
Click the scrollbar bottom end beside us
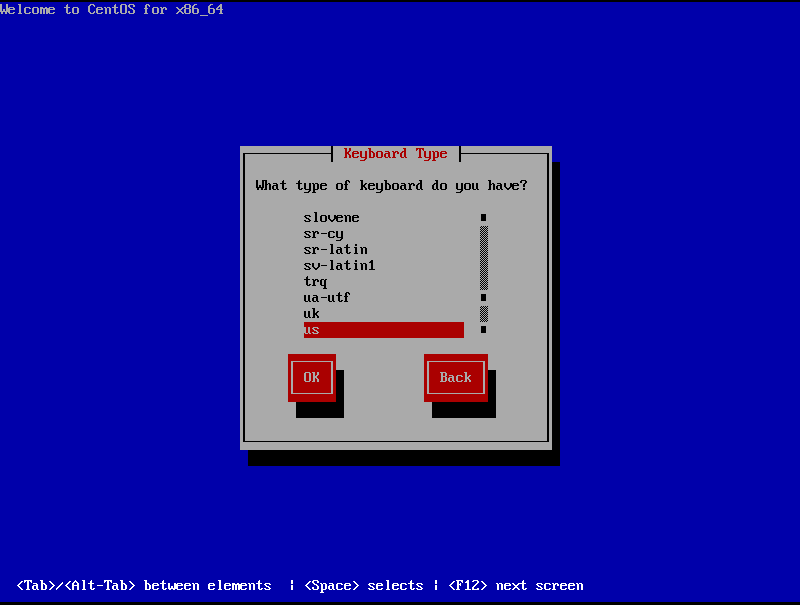tap(483, 330)
